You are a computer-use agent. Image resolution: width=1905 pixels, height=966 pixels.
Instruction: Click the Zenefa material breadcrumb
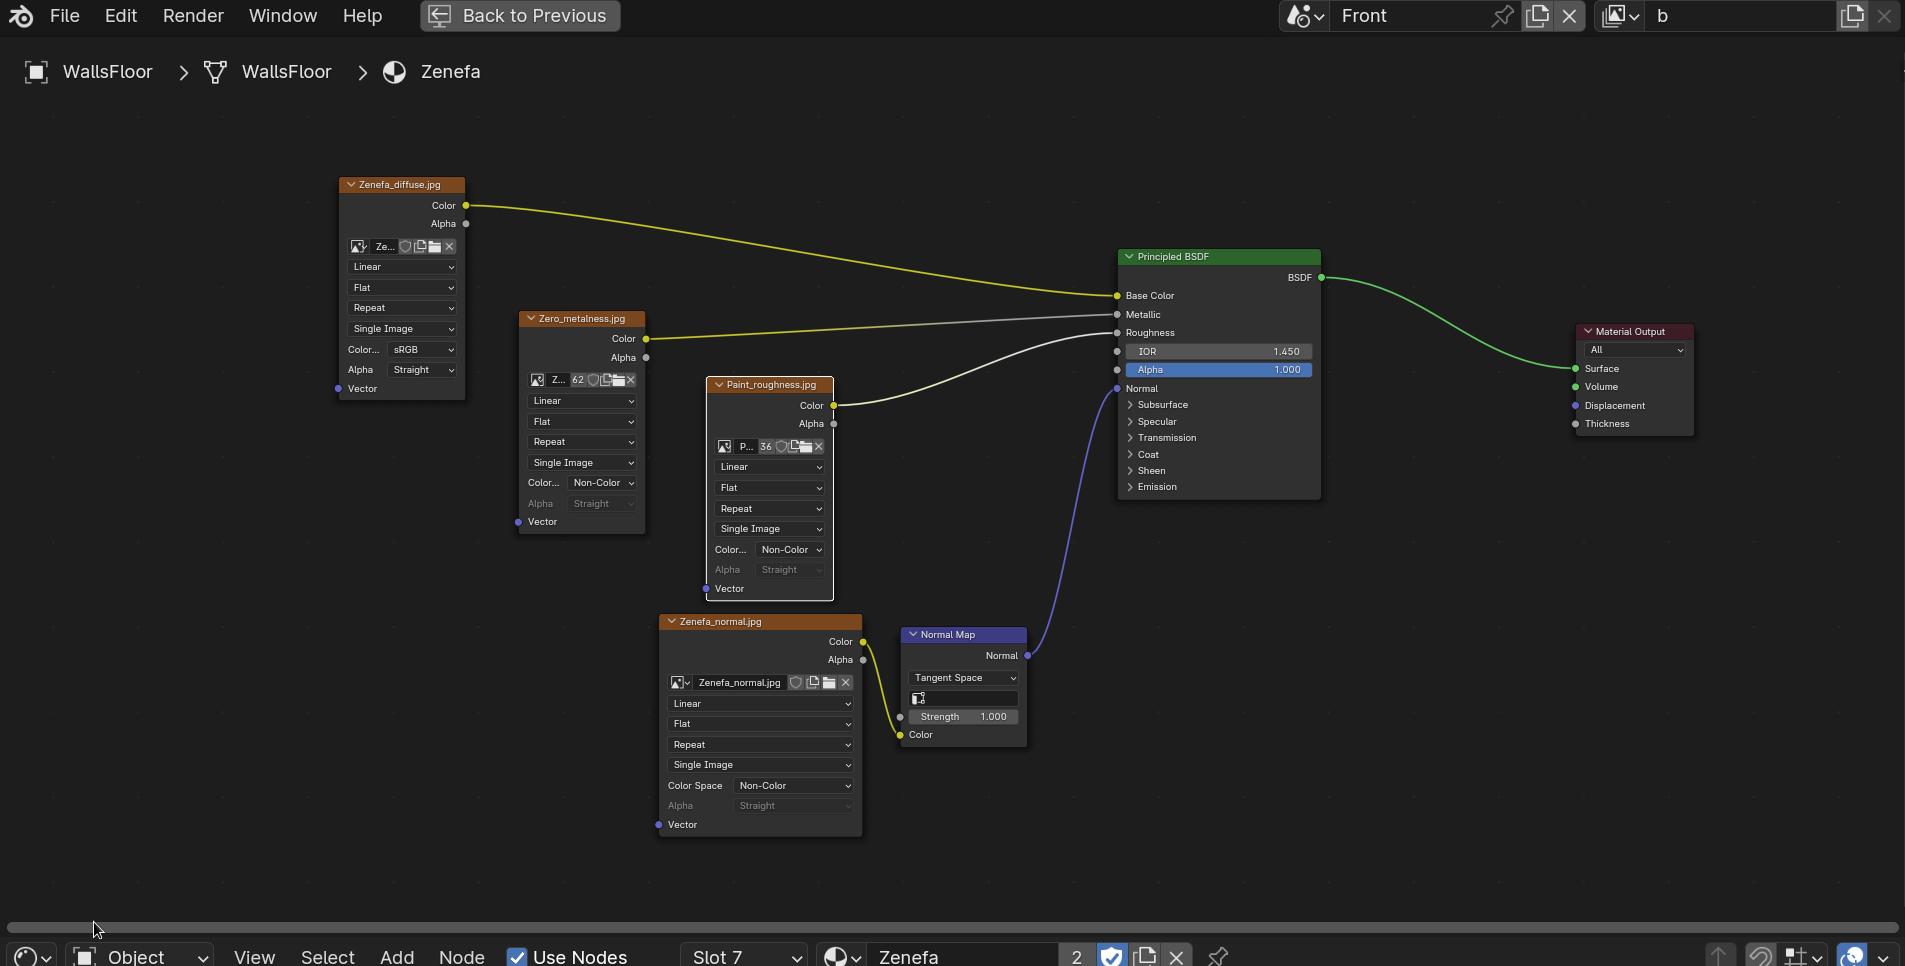[433, 72]
